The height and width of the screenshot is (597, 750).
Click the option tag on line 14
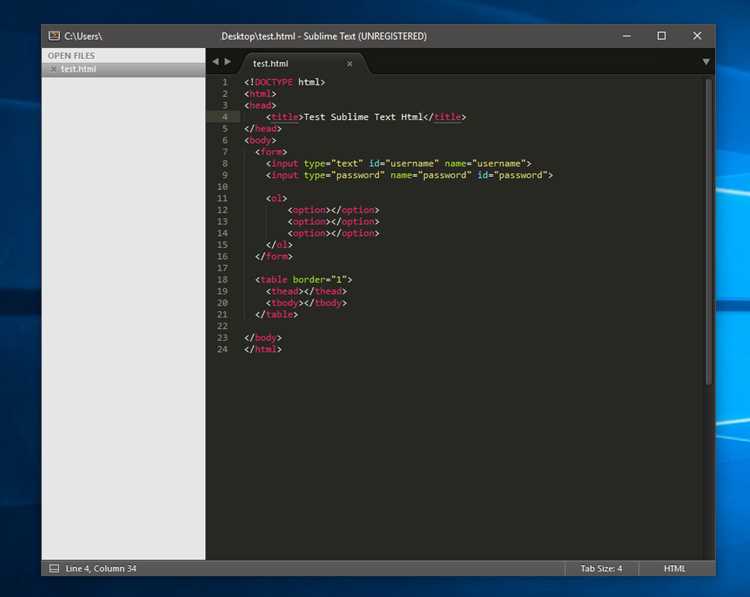coord(333,233)
